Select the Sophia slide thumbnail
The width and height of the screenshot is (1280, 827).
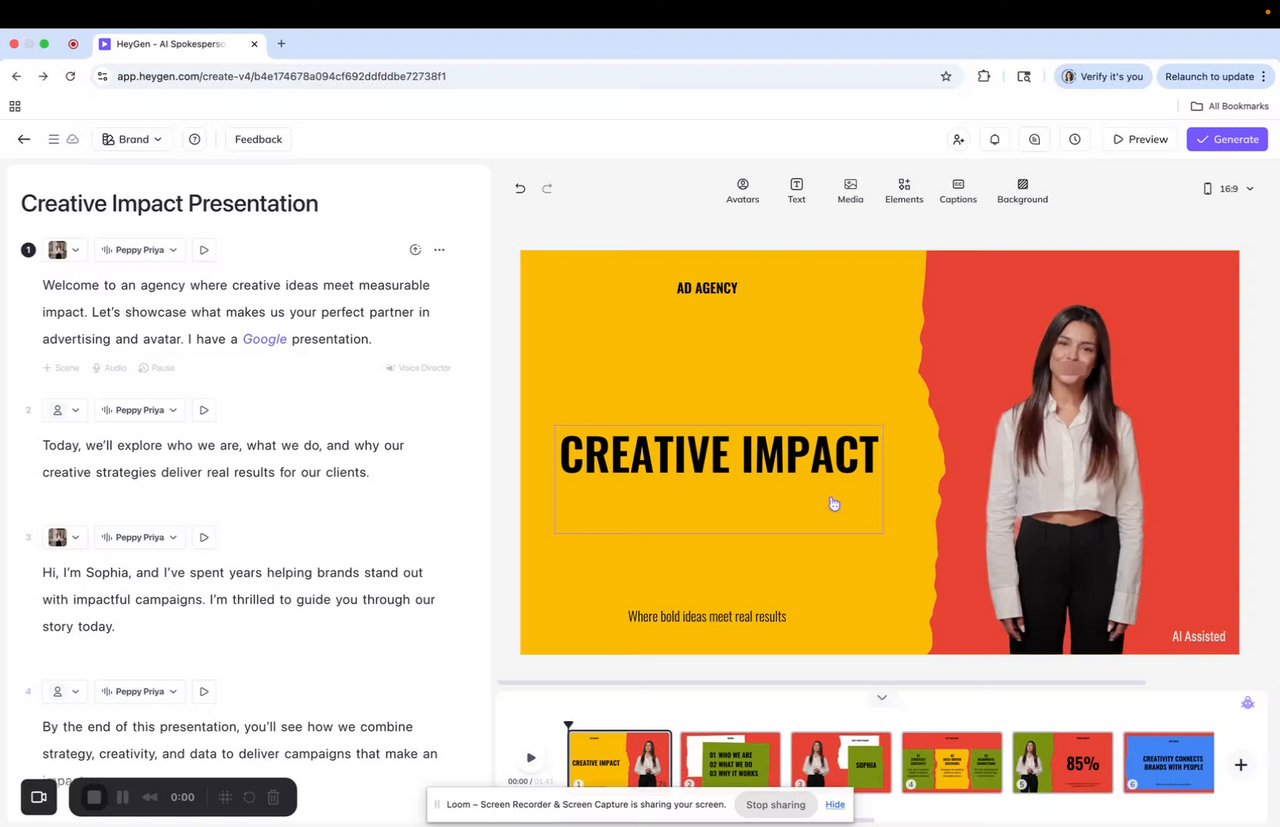pyautogui.click(x=841, y=762)
